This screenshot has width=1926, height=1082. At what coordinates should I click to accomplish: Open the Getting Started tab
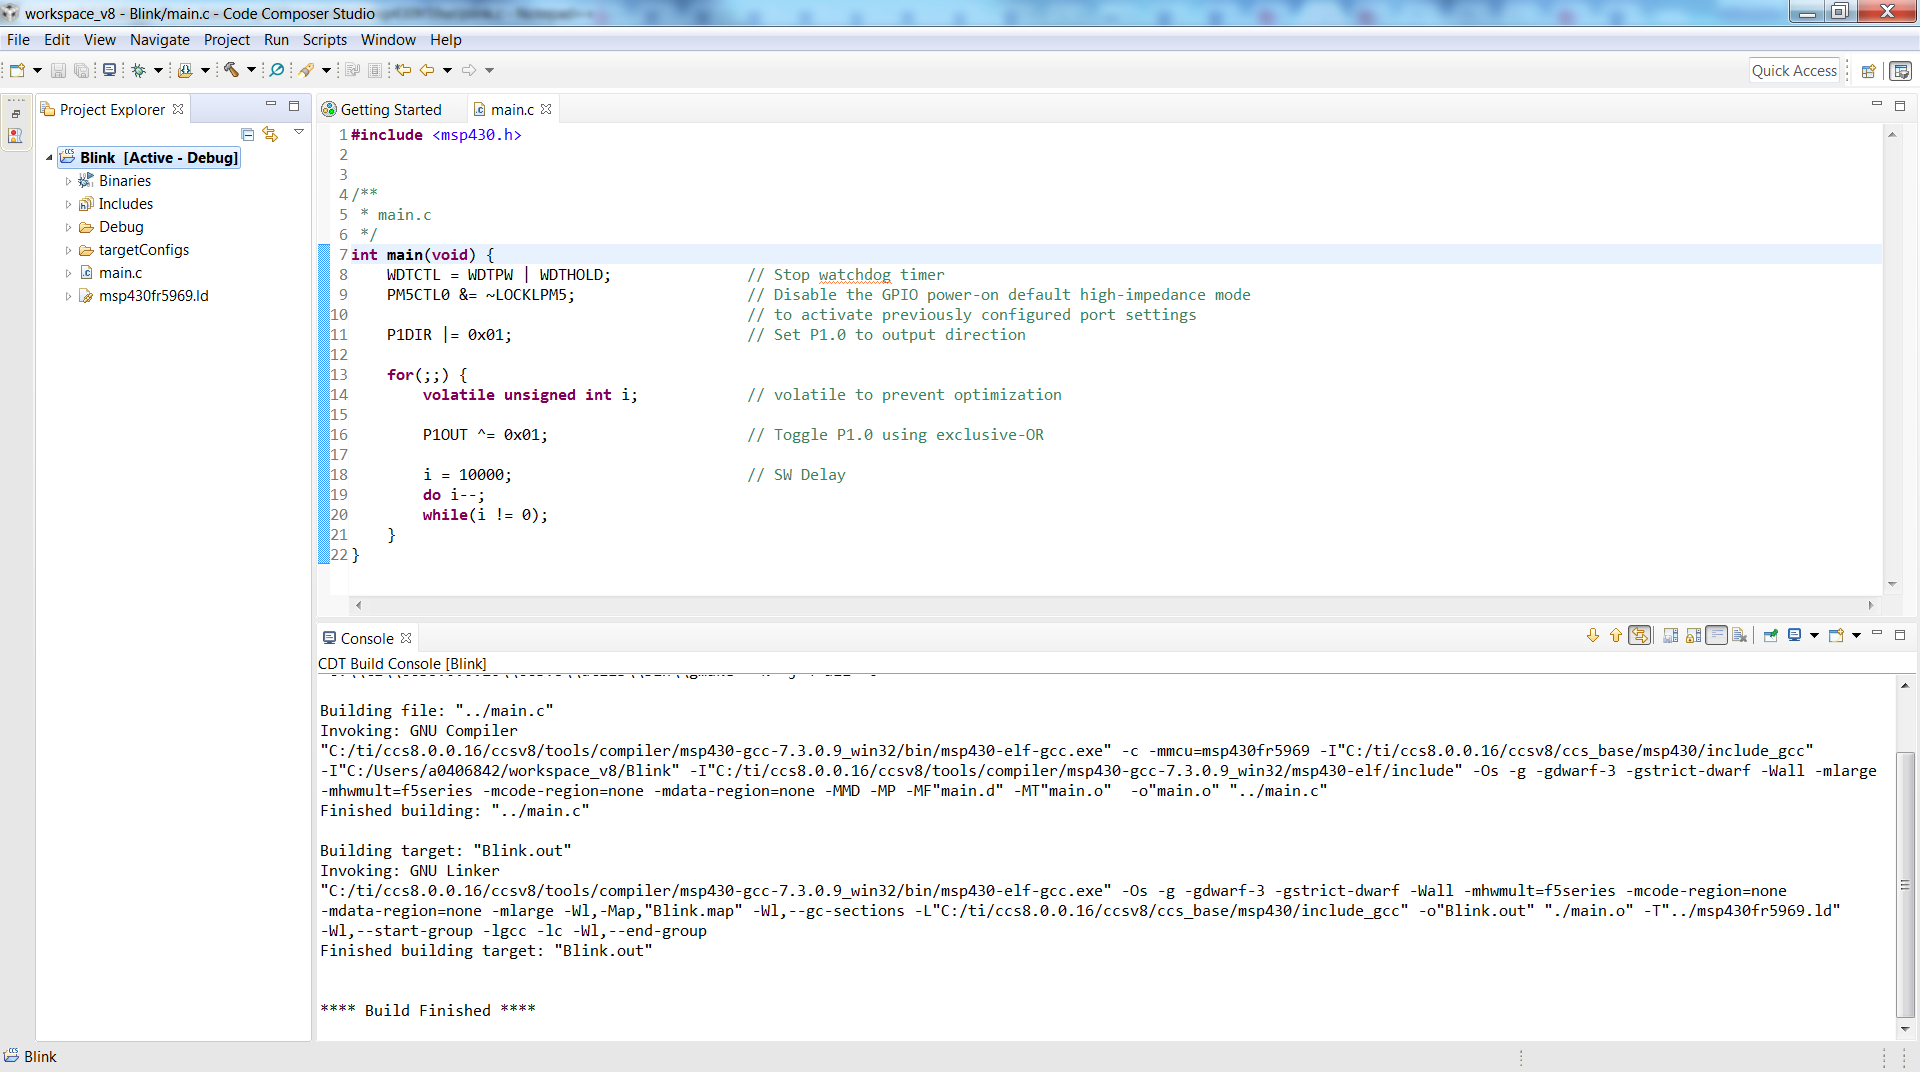(389, 108)
